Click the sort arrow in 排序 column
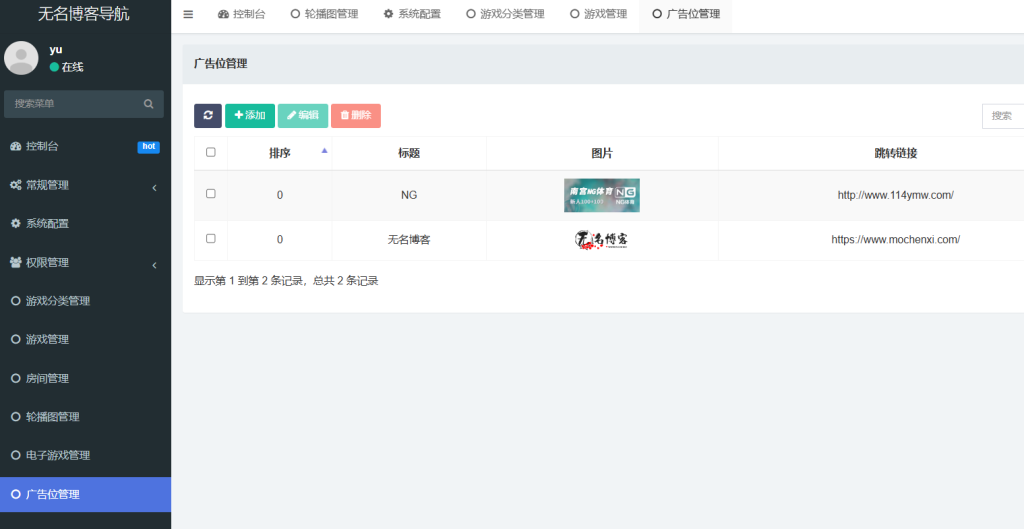 point(325,151)
